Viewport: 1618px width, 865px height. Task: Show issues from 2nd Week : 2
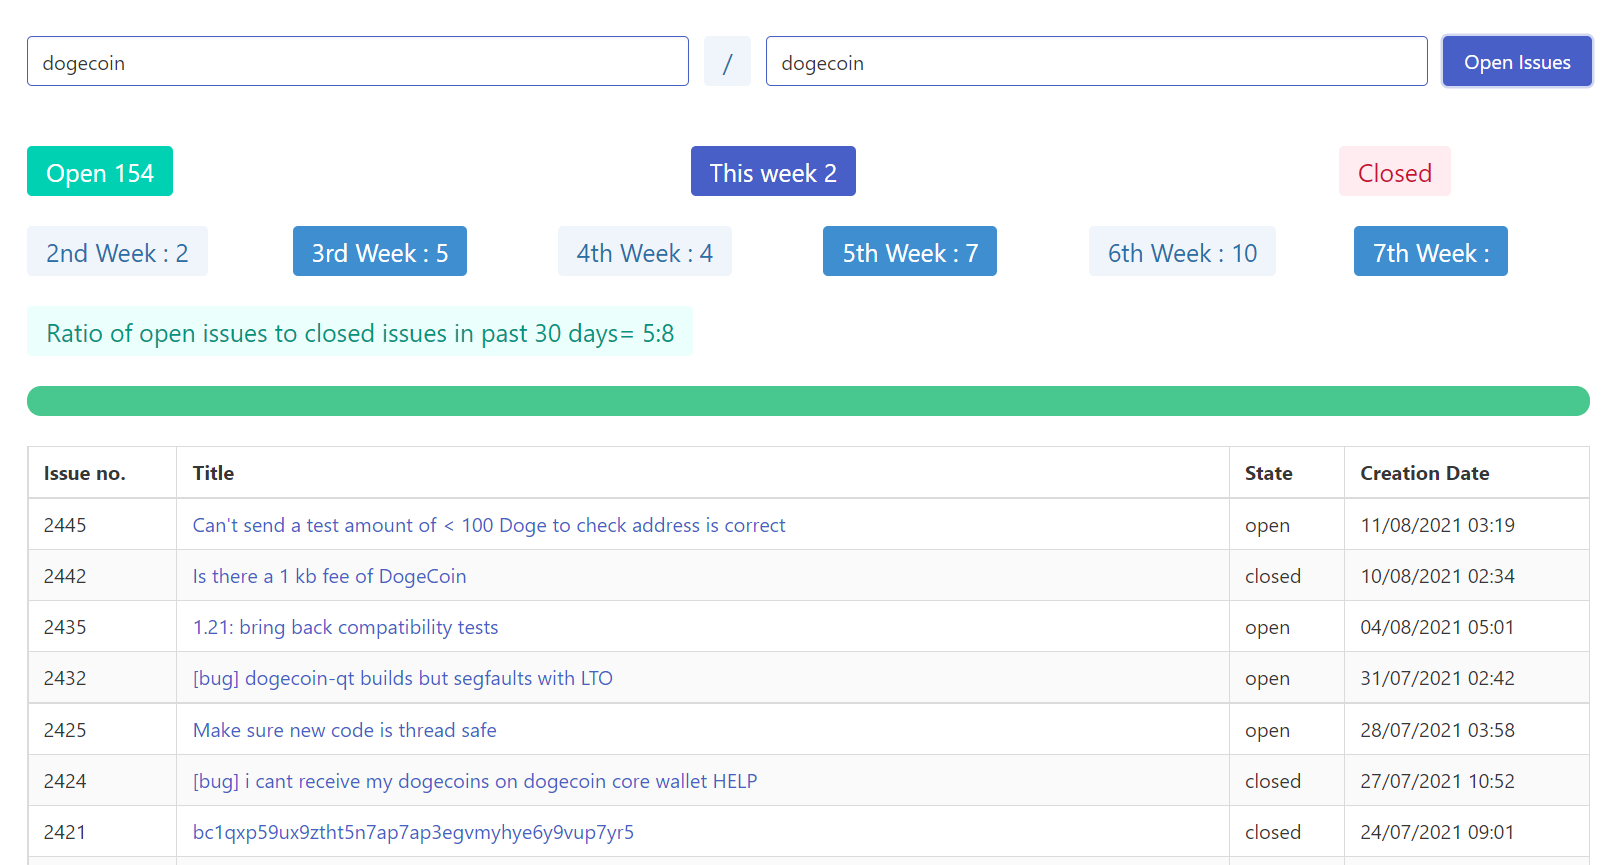117,251
